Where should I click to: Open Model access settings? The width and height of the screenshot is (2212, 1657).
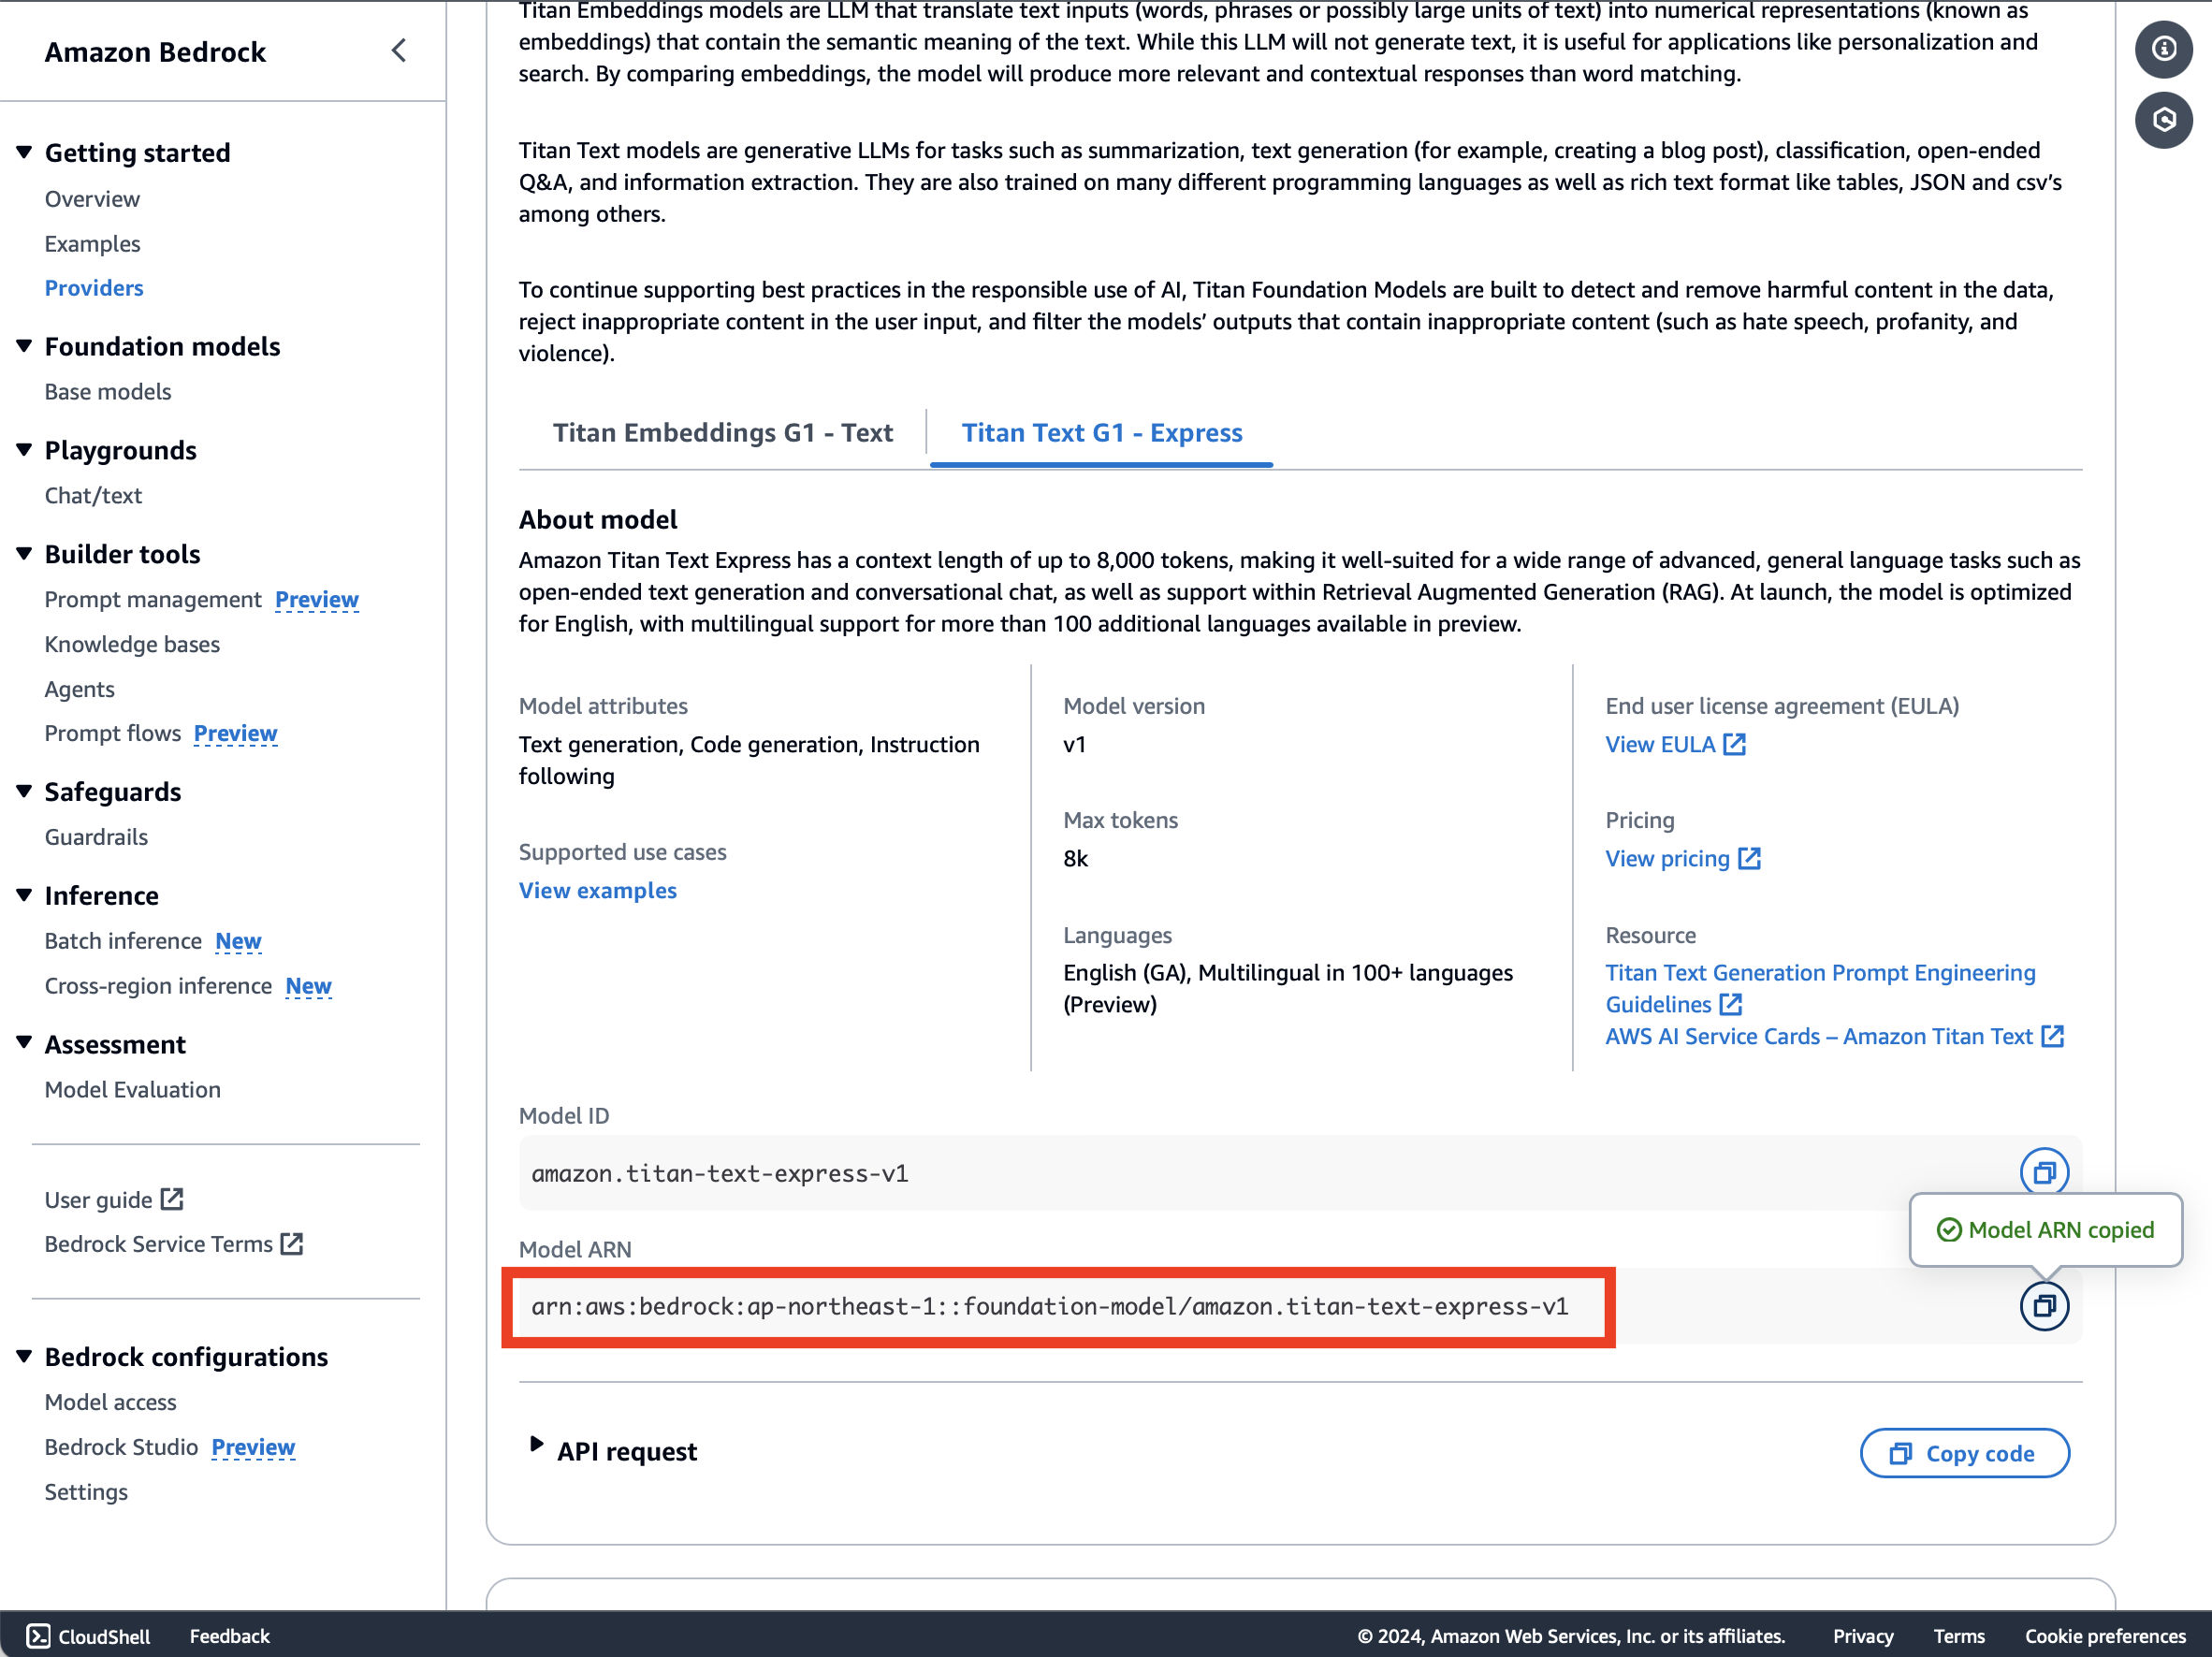click(111, 1402)
